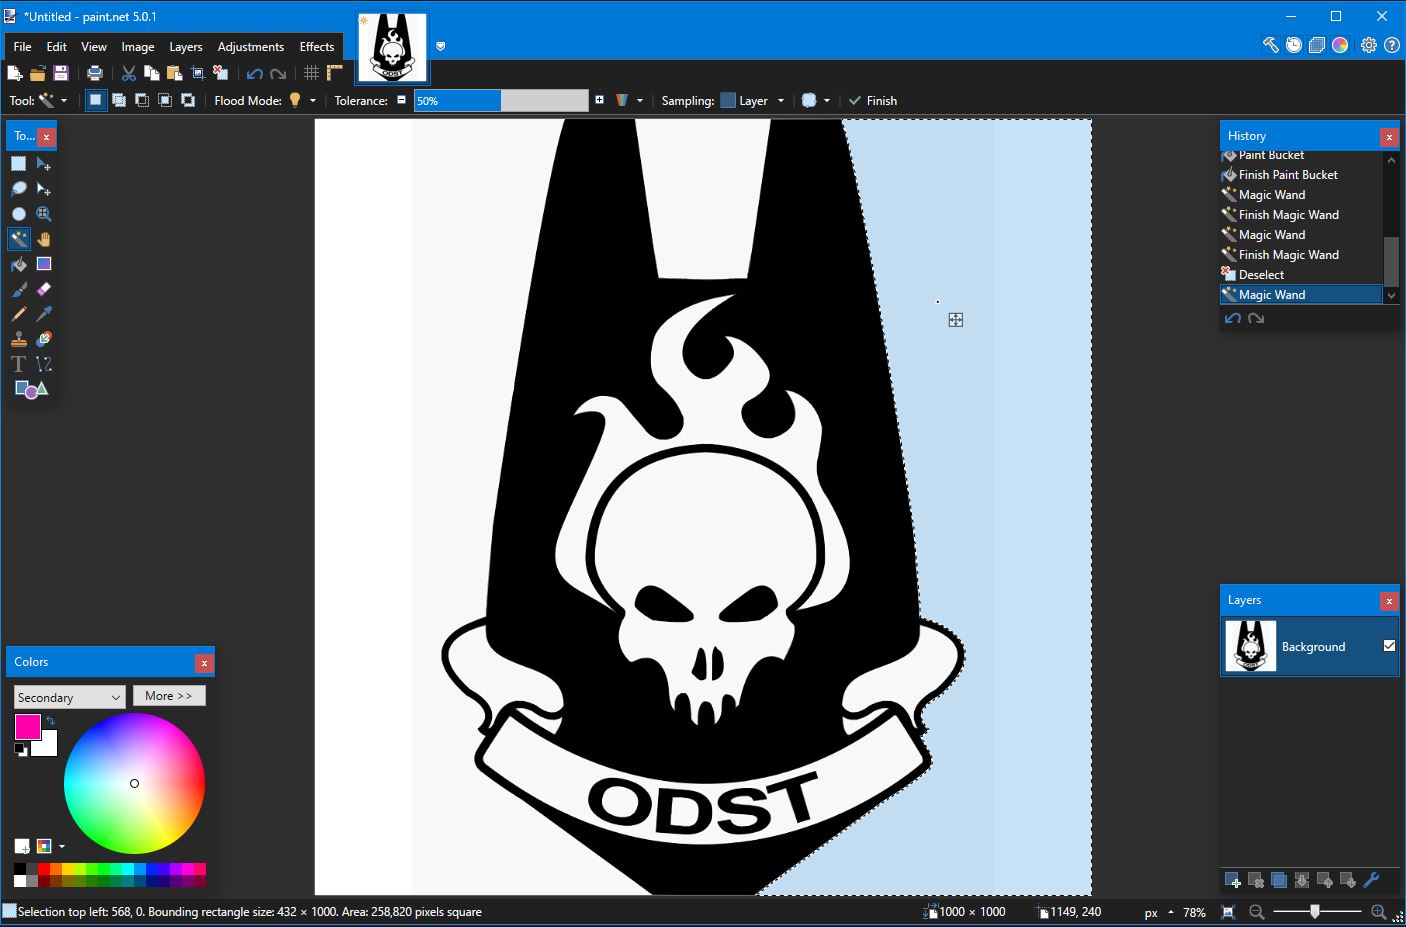Select the Pencil tool

coord(19,314)
